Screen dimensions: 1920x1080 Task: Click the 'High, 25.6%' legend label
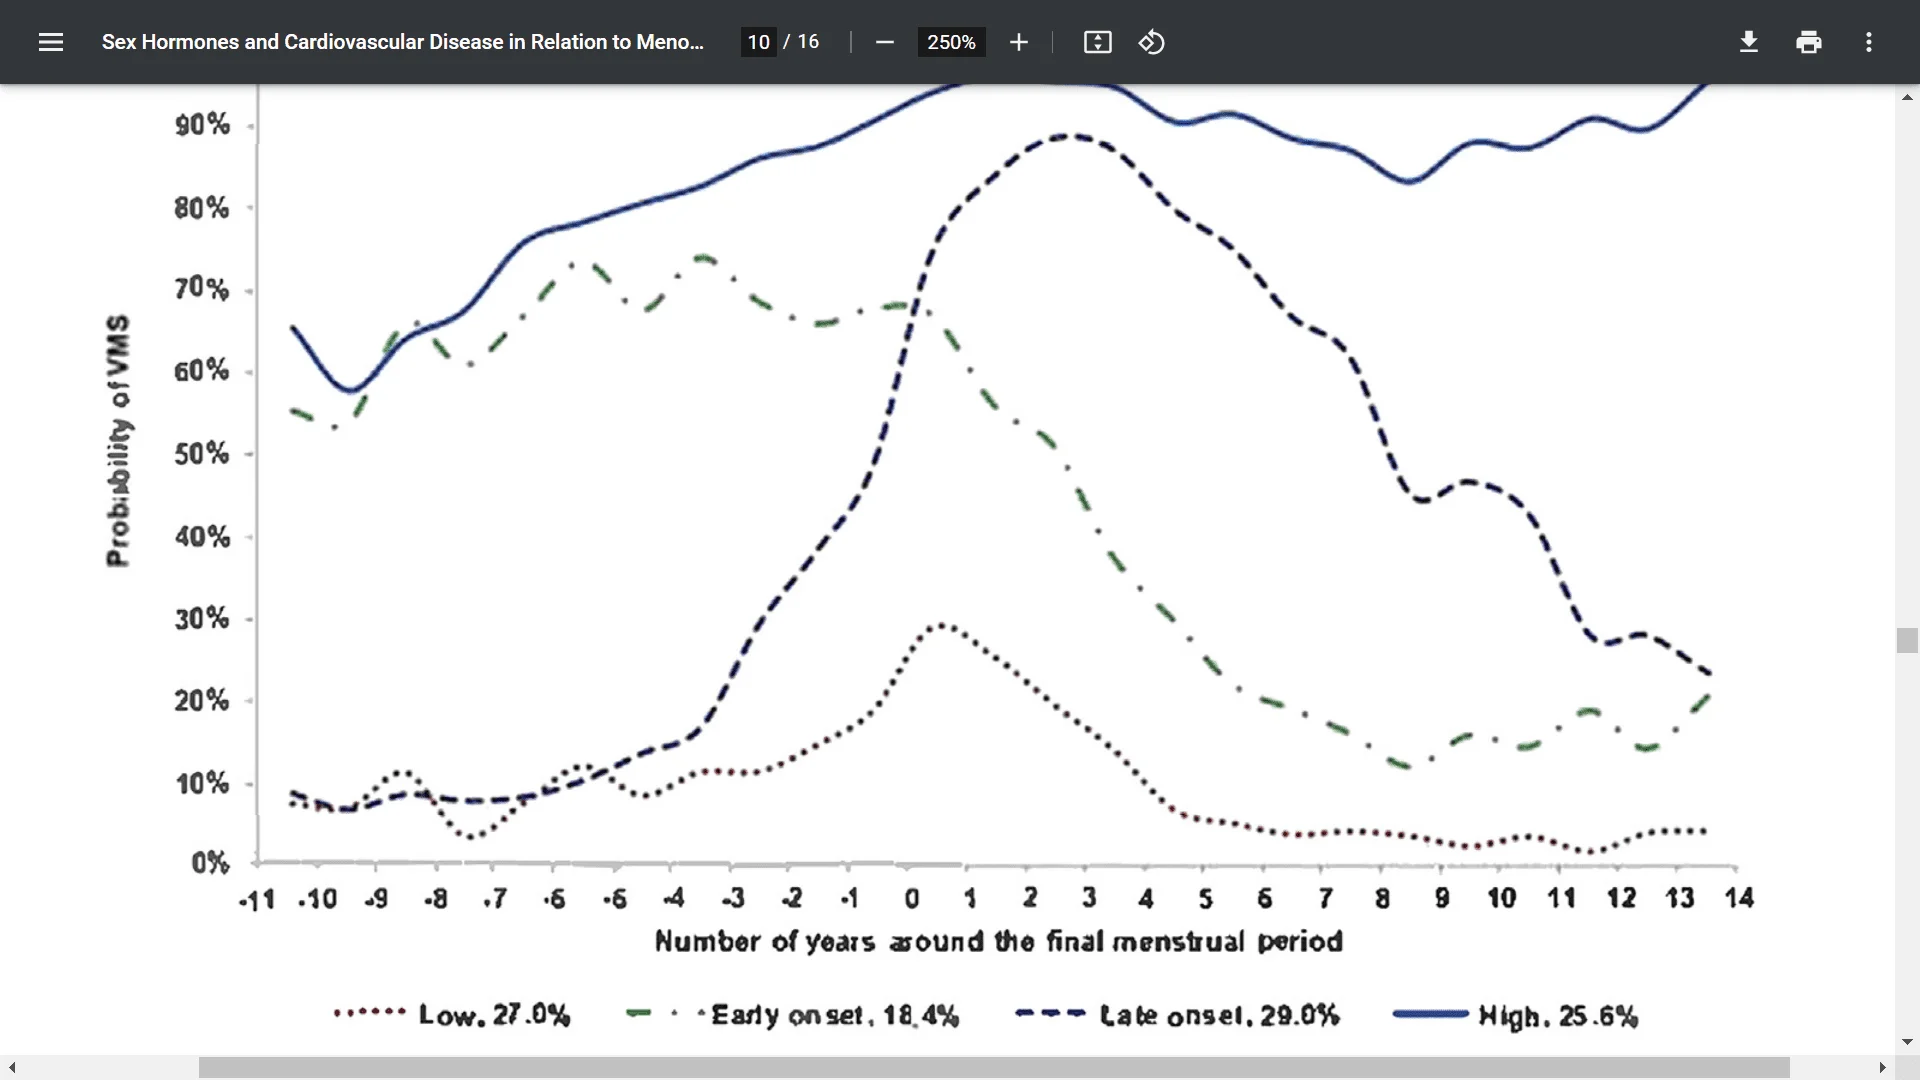pyautogui.click(x=1558, y=1016)
